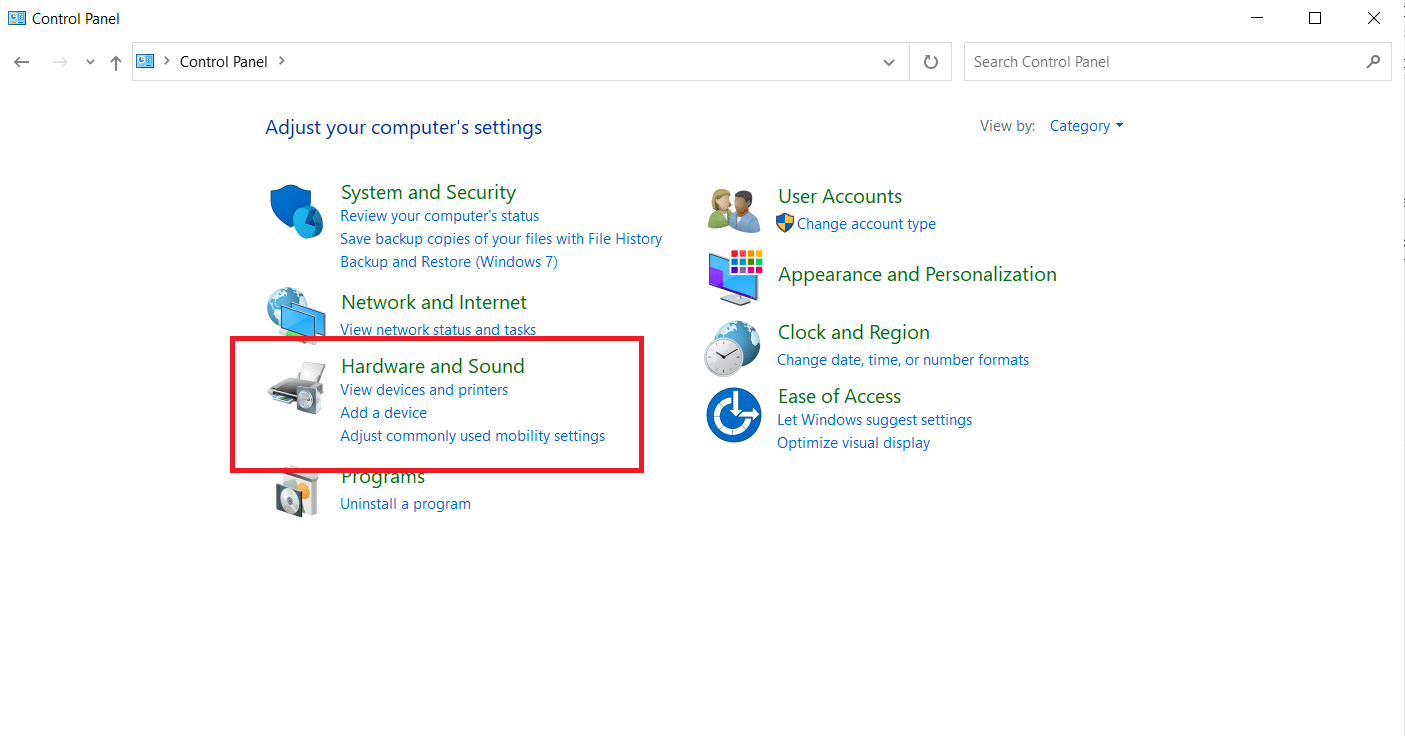This screenshot has height=736, width=1405.
Task: Open the Hardware and Sound heading
Action: [433, 366]
